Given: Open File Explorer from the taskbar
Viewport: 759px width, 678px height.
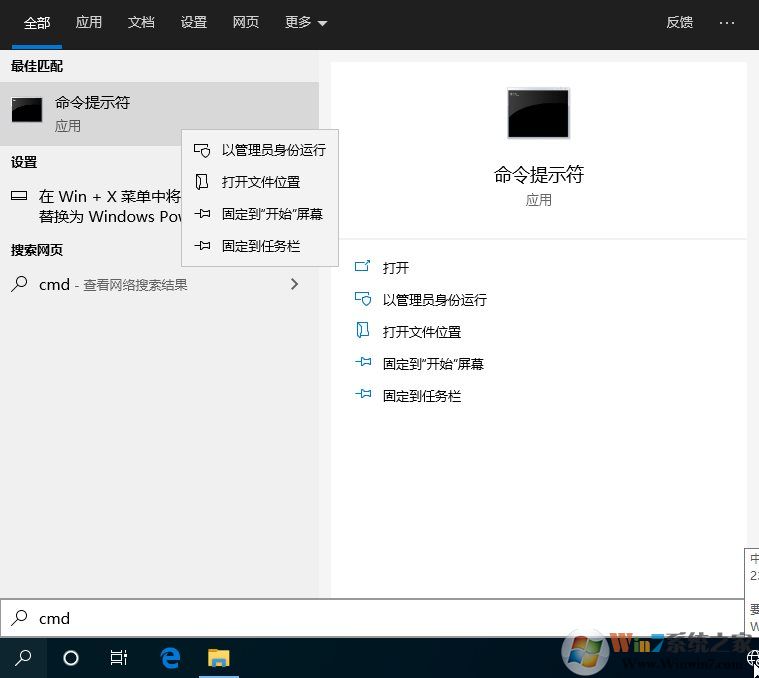Looking at the screenshot, I should pyautogui.click(x=219, y=658).
